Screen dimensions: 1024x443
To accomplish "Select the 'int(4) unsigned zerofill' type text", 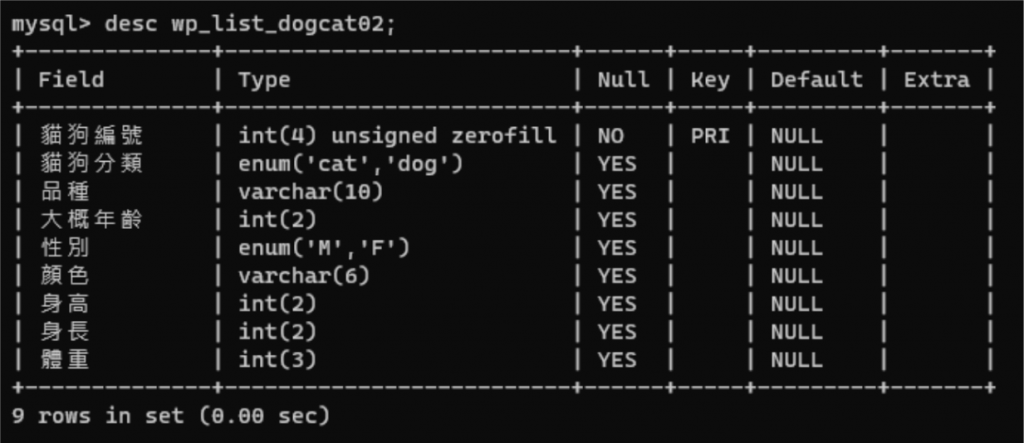I will click(x=397, y=135).
